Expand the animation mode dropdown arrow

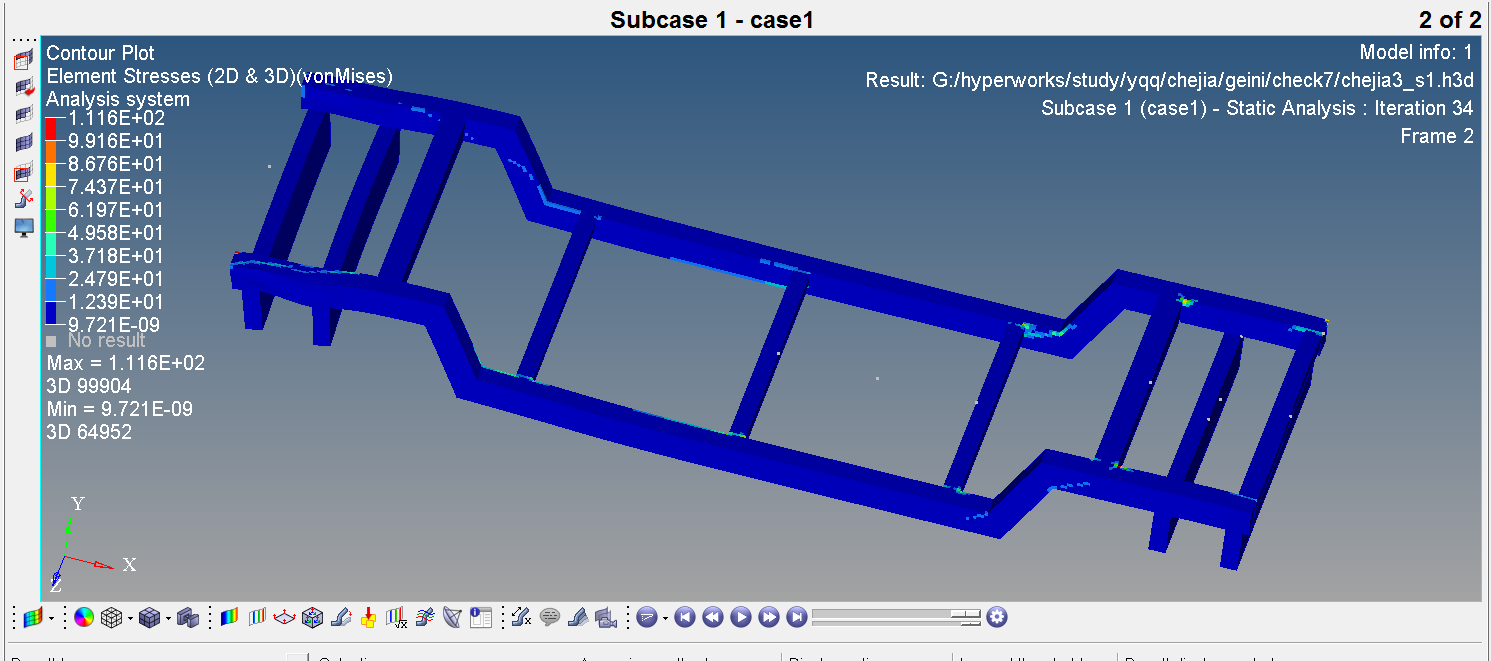click(x=664, y=618)
